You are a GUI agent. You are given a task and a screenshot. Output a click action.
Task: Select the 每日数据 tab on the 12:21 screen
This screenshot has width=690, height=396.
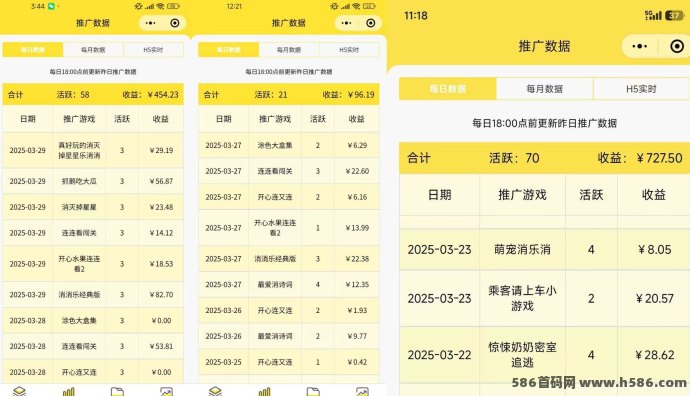(x=228, y=50)
